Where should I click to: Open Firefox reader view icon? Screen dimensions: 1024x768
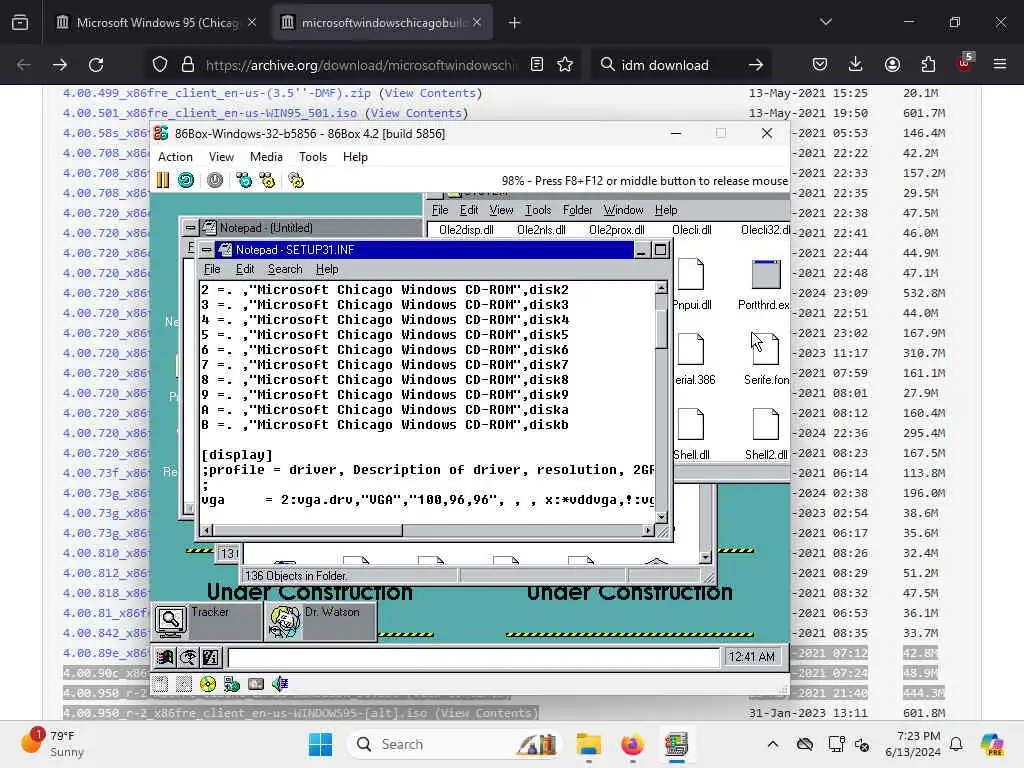[x=537, y=65]
